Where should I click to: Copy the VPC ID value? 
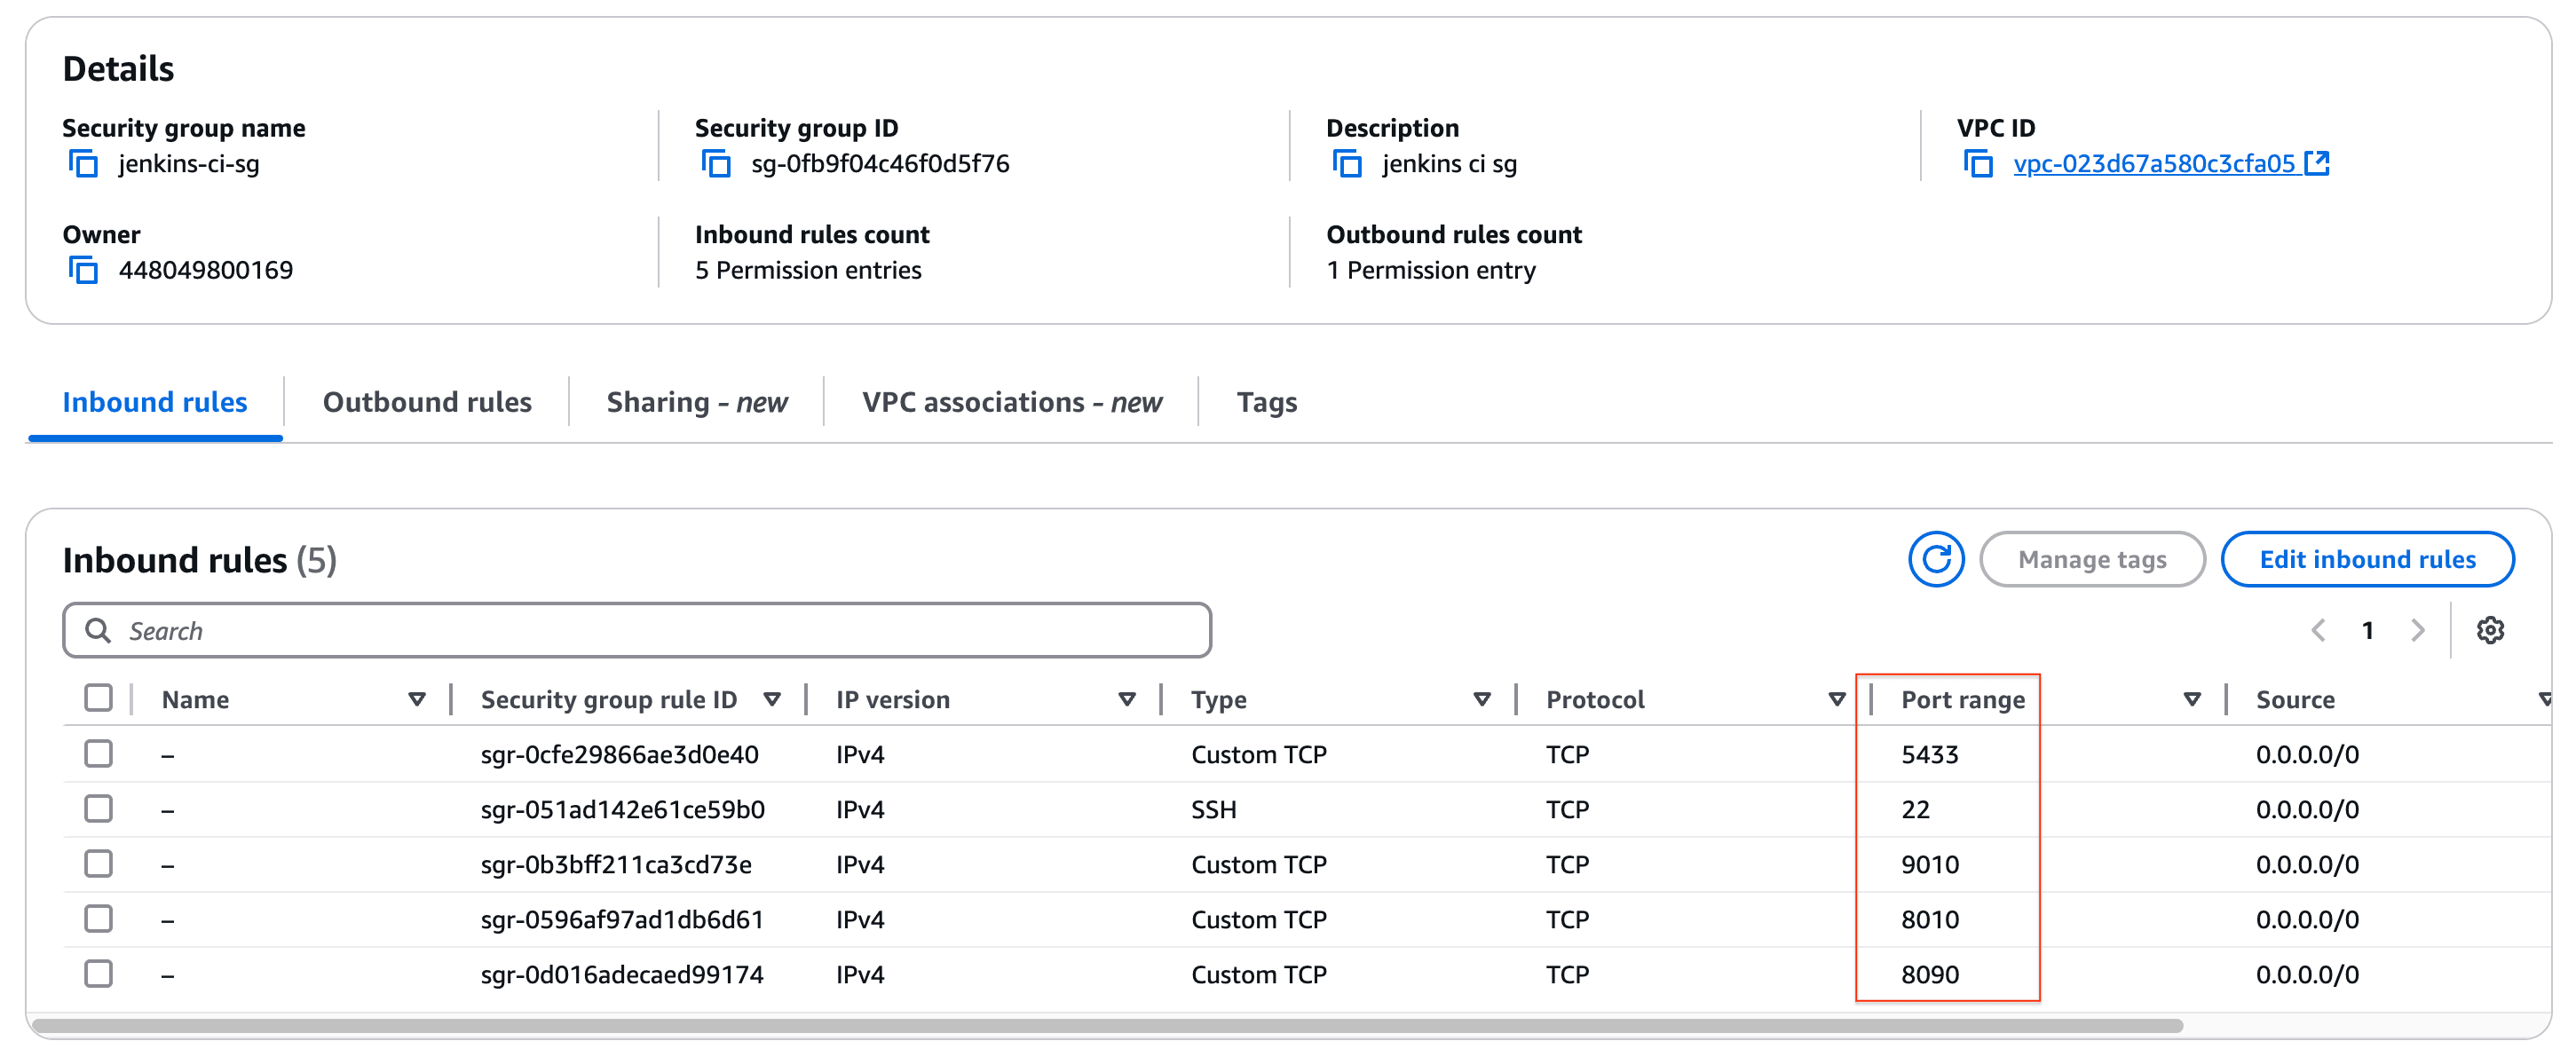click(x=1977, y=163)
